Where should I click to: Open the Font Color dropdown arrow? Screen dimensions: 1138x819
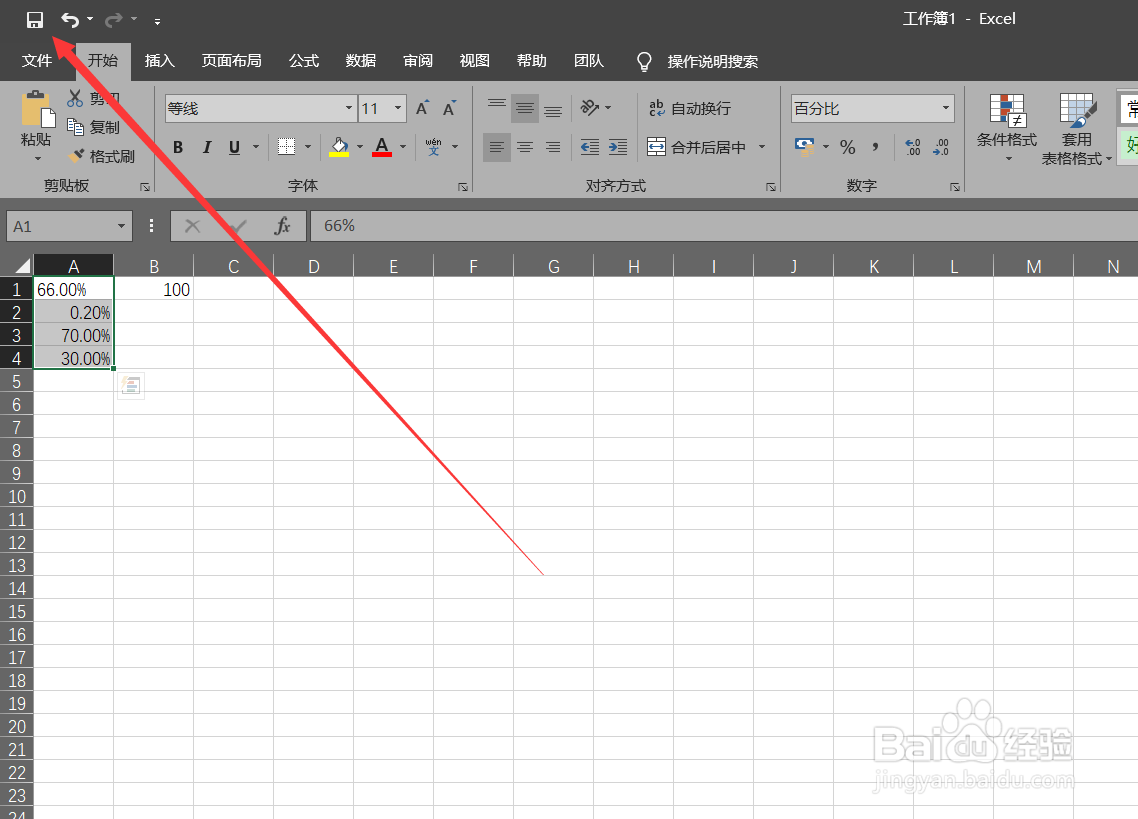(403, 147)
